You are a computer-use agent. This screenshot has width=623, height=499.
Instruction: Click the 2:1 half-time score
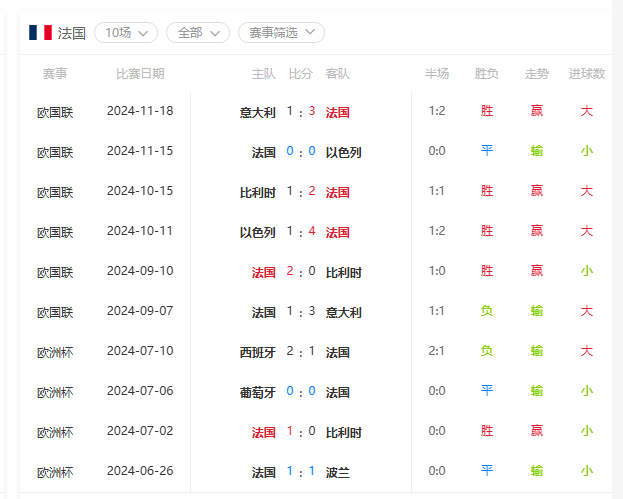tap(437, 351)
